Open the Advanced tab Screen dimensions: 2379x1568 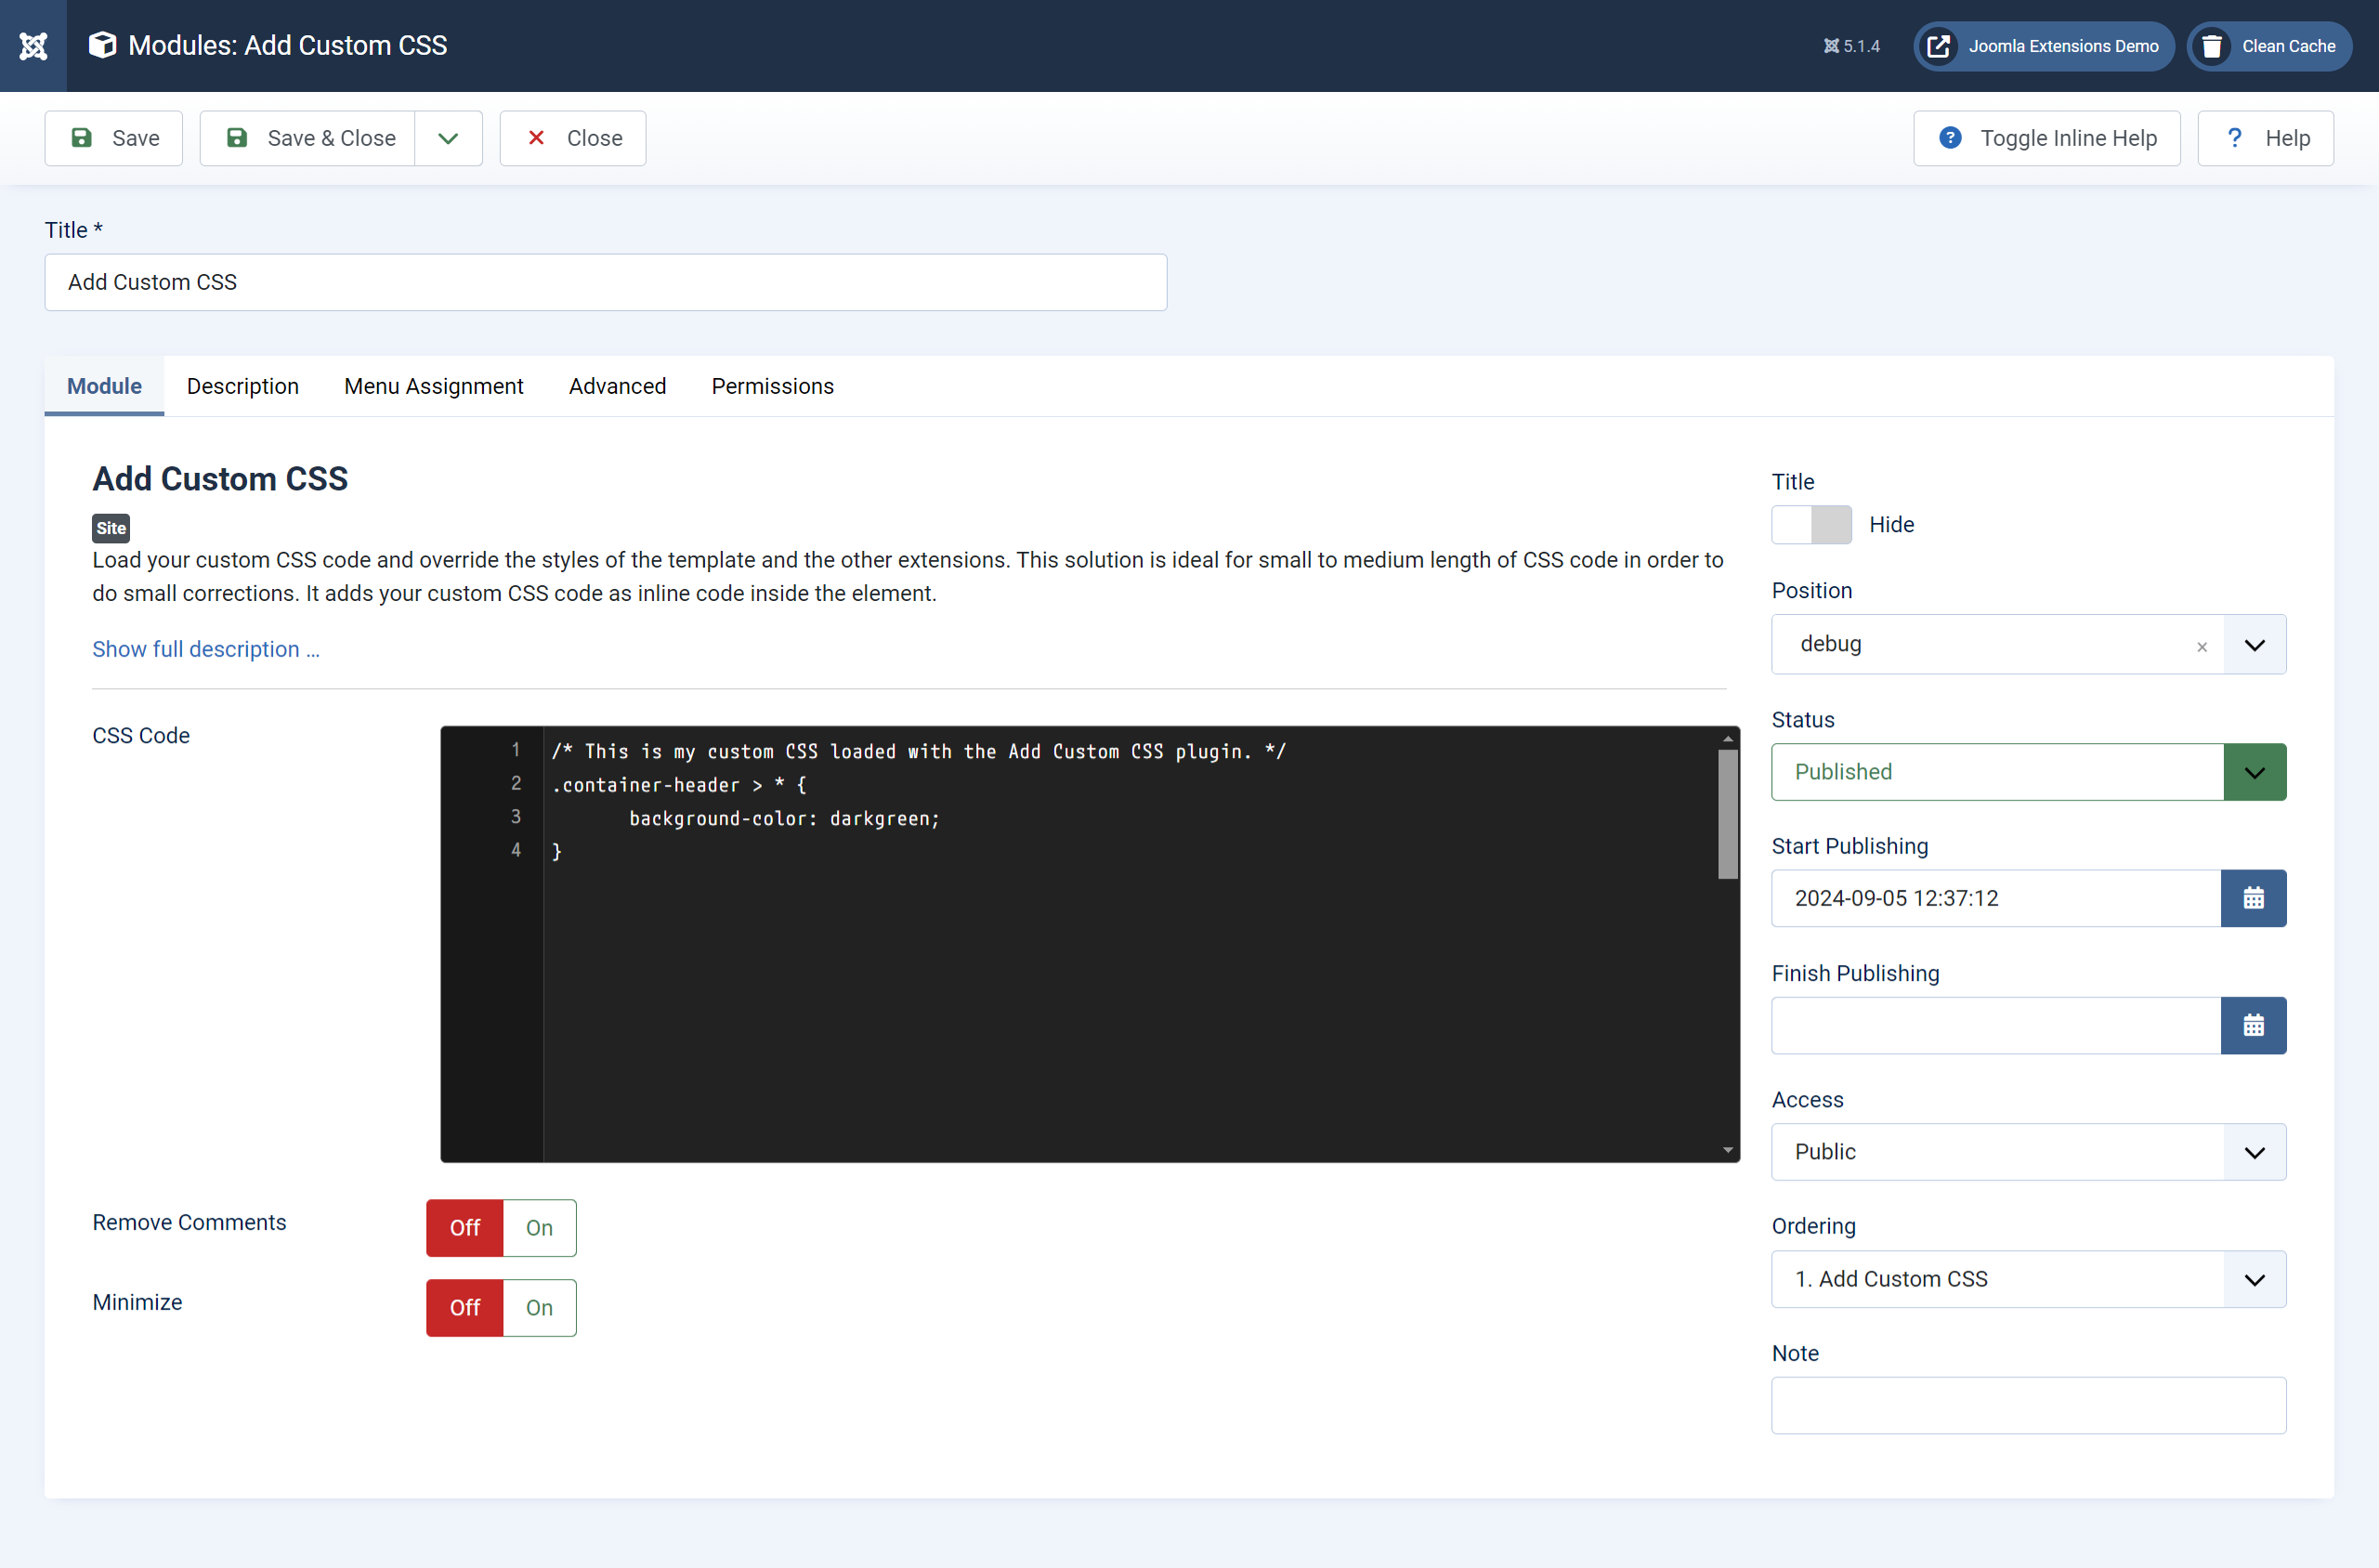click(617, 386)
